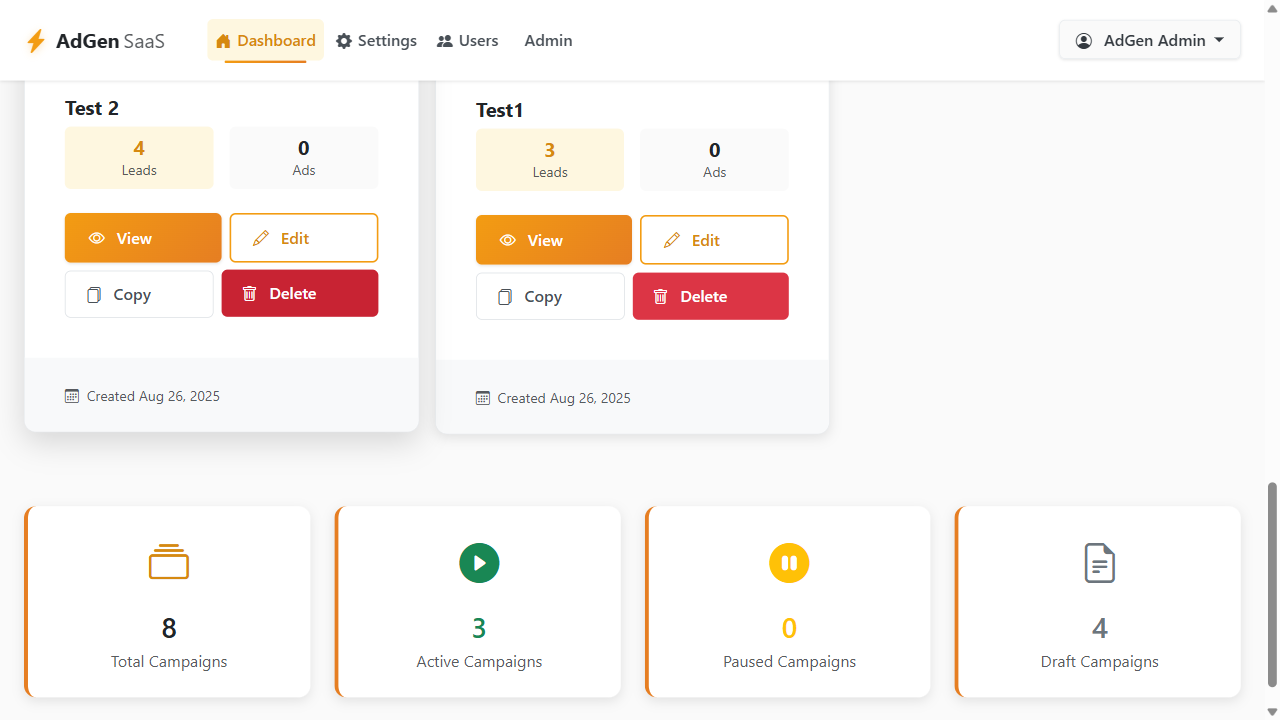Click the green Active Campaigns play icon

(x=479, y=563)
